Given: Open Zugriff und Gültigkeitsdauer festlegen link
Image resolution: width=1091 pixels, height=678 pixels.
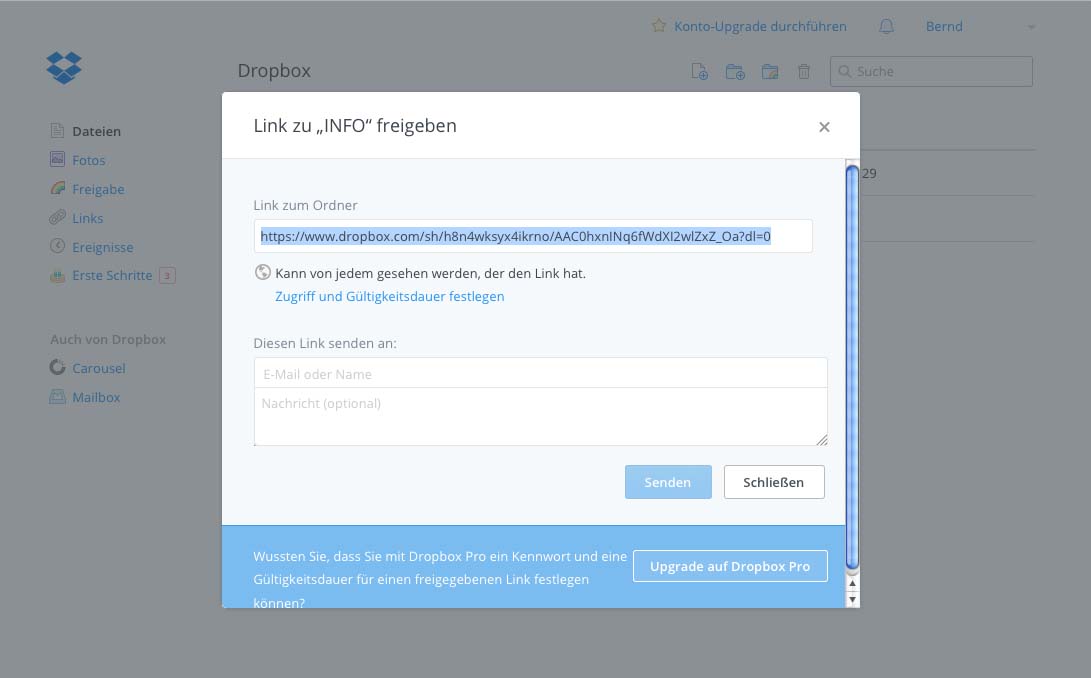Looking at the screenshot, I should coord(389,296).
